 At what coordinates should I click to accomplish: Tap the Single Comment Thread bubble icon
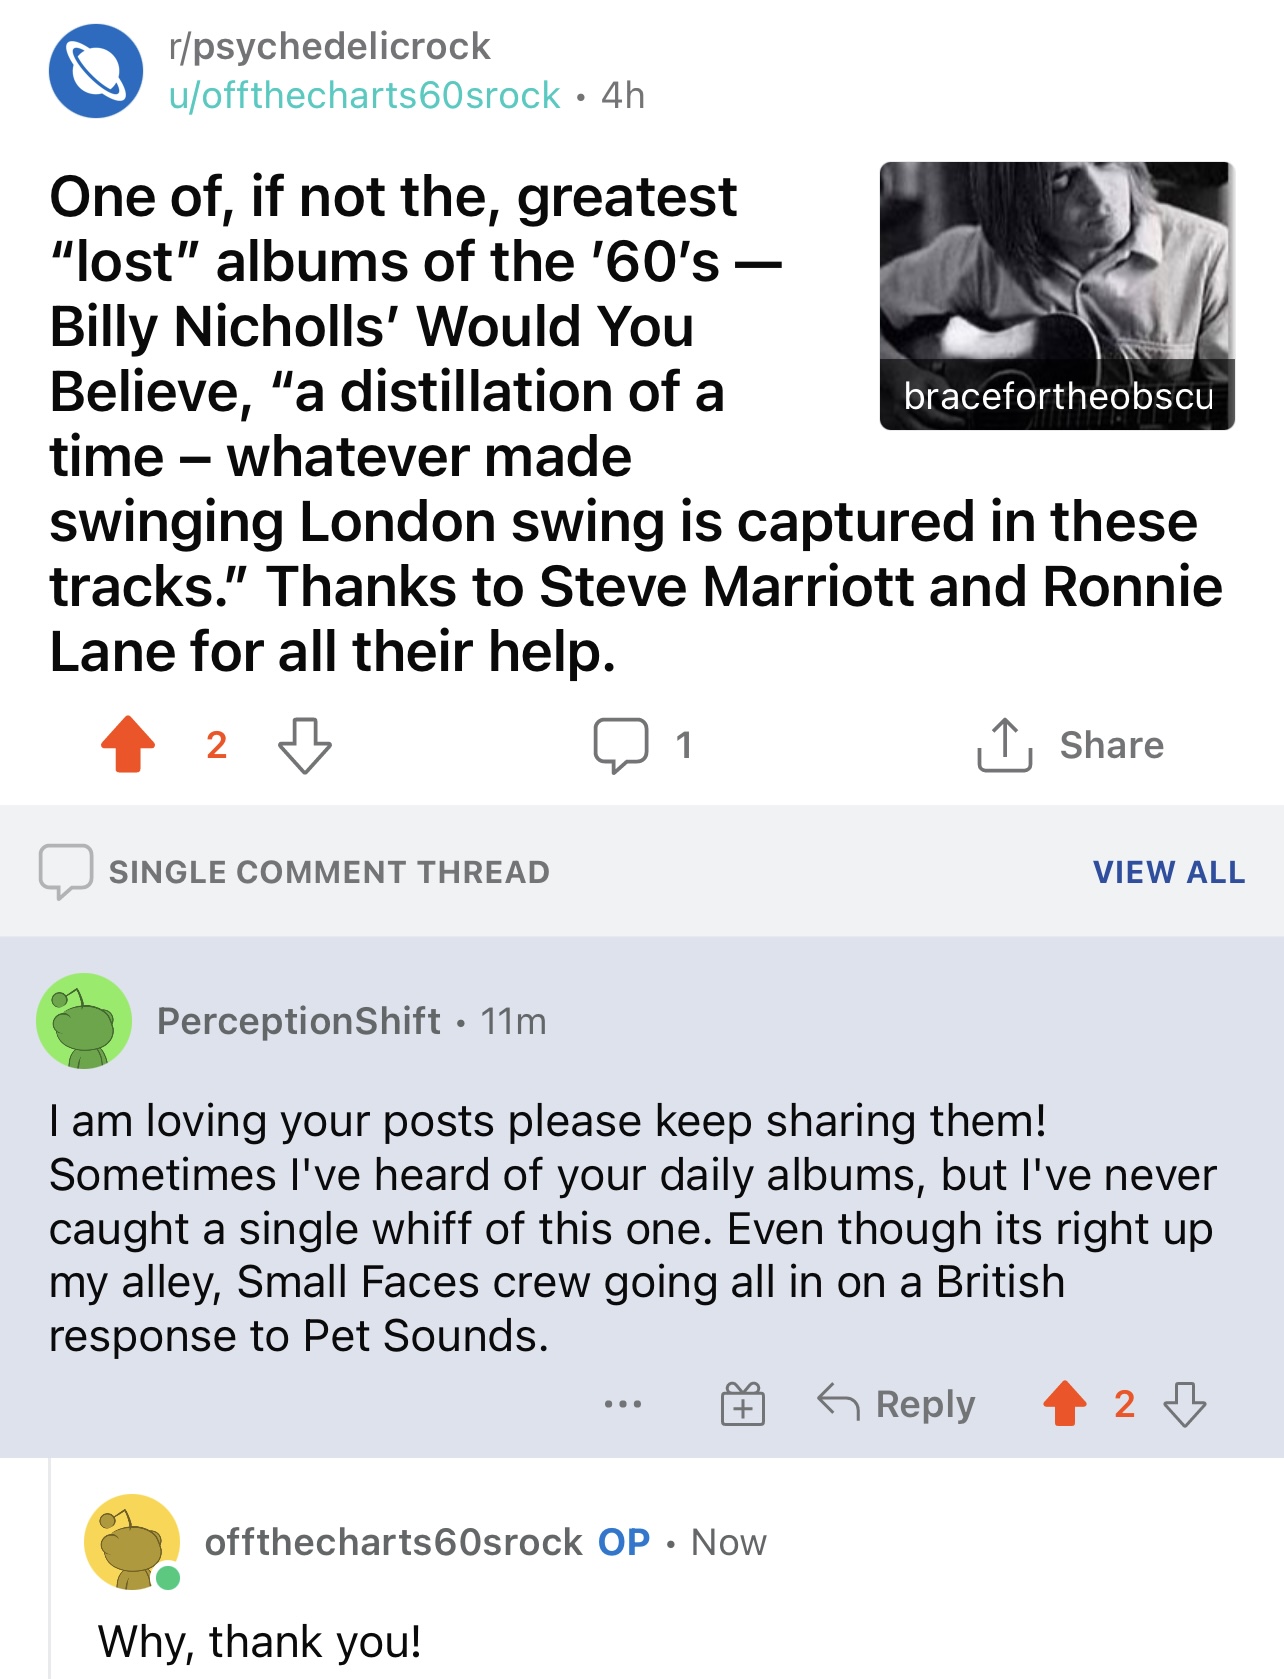point(65,871)
